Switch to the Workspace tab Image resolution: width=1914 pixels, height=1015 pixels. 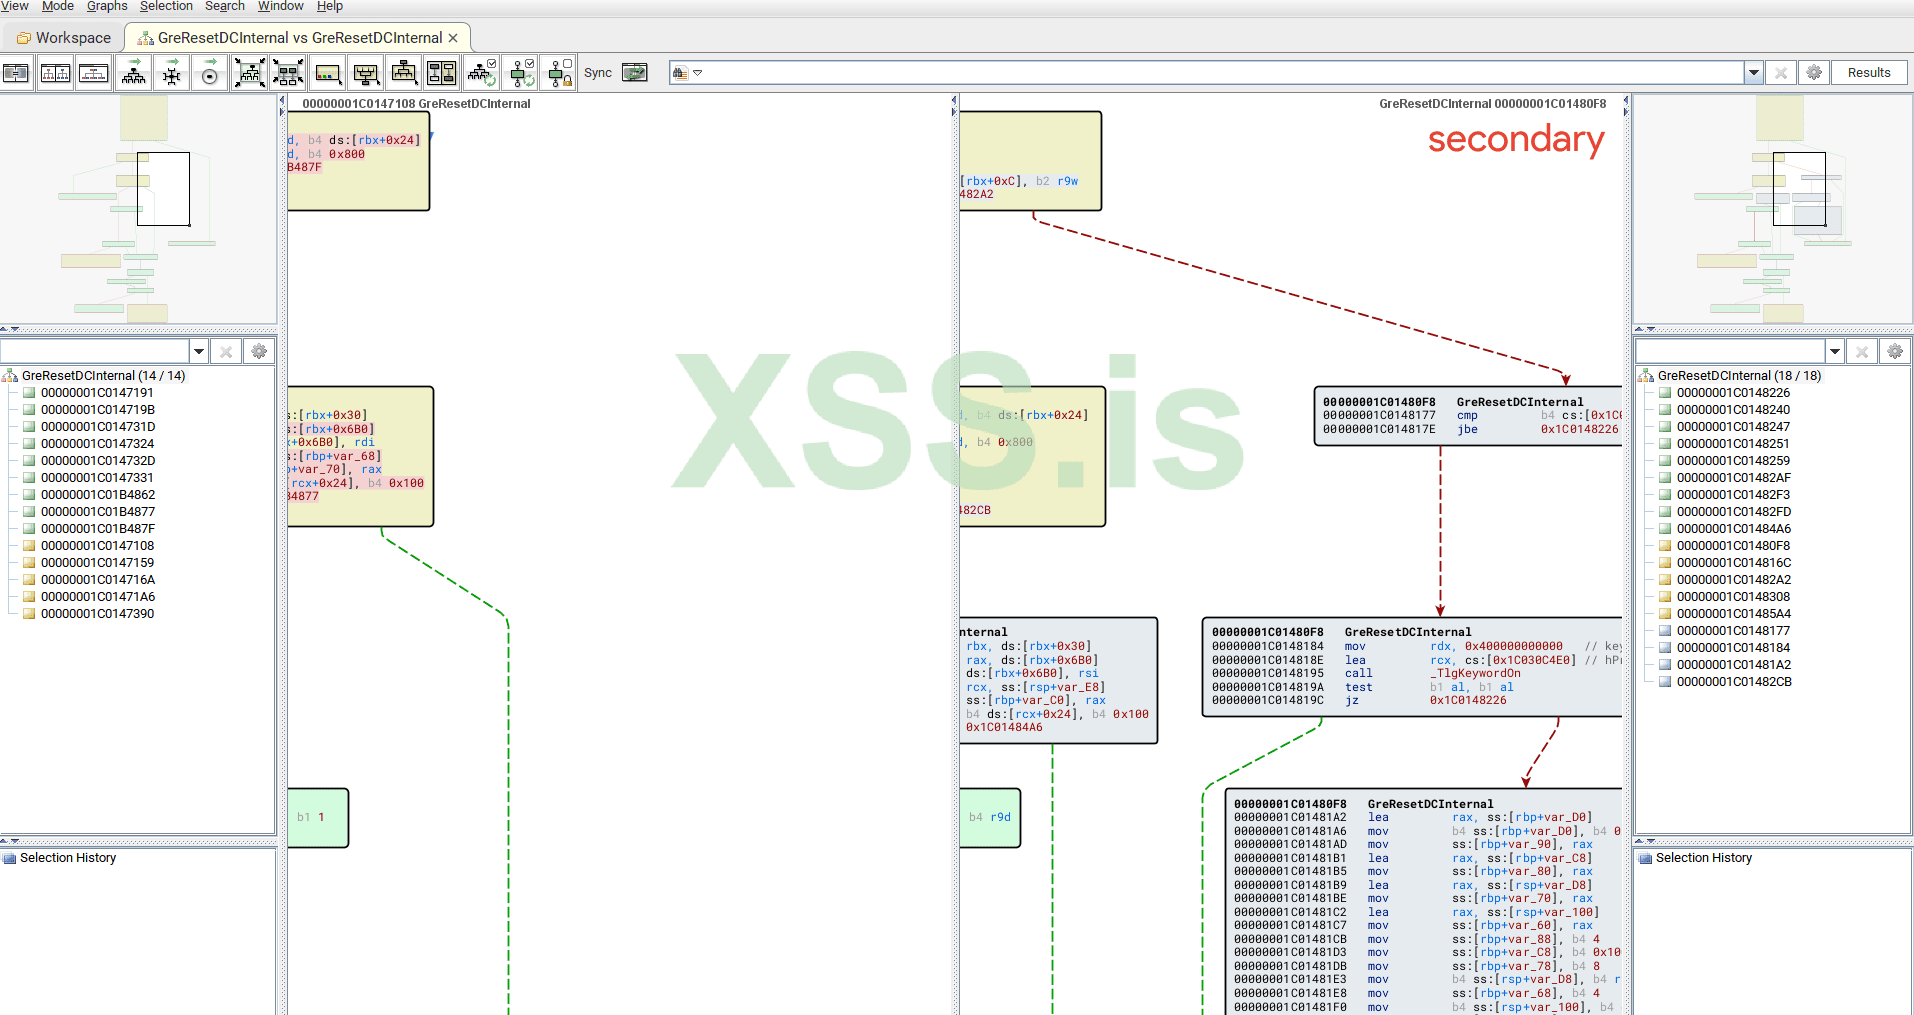click(63, 38)
